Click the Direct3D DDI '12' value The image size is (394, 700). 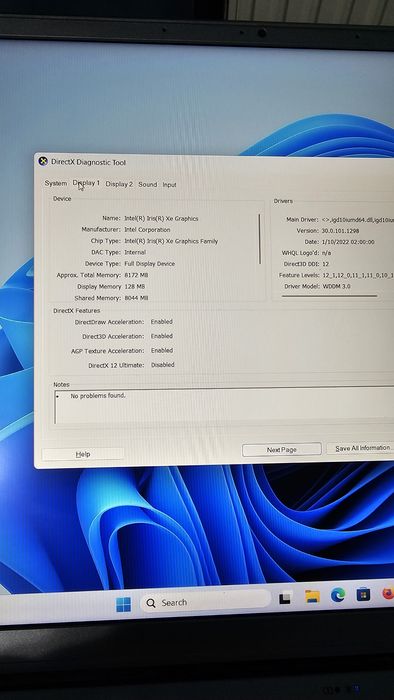tap(325, 264)
